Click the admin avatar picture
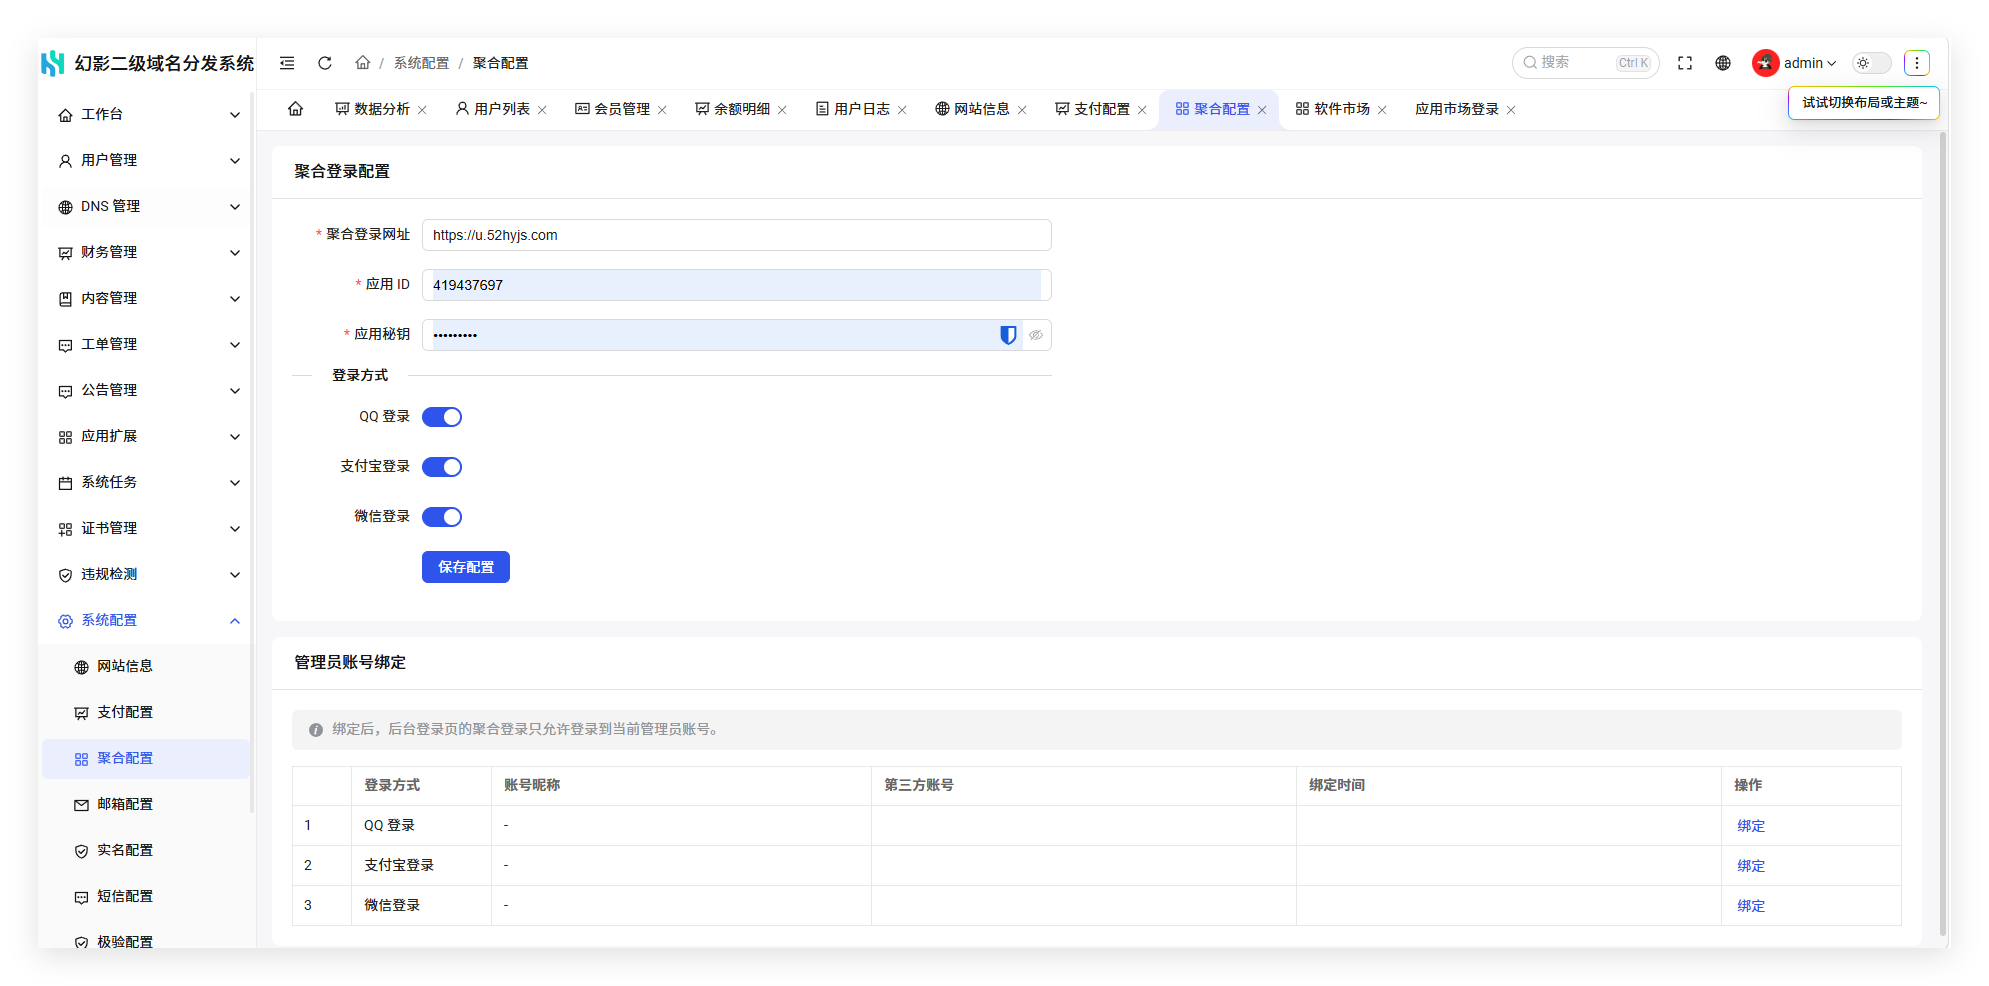Viewport: 1989px width, 986px height. click(1765, 63)
